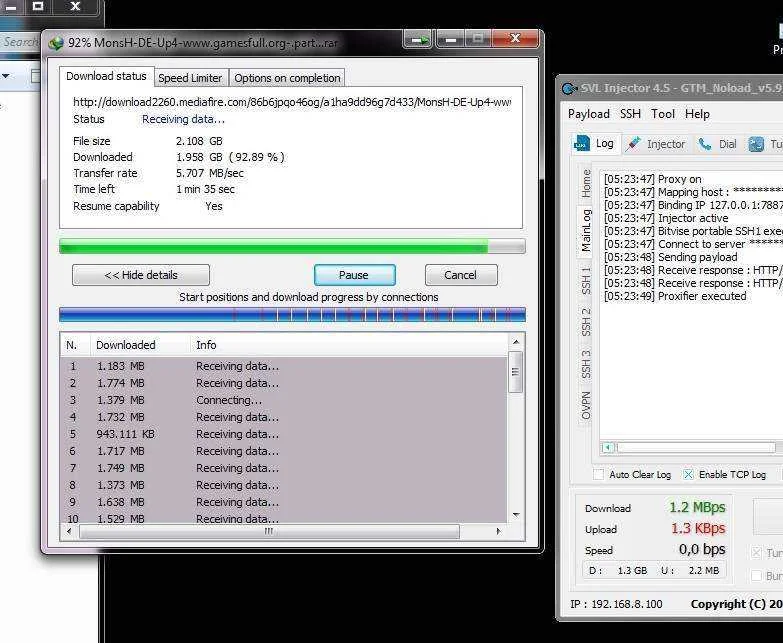The image size is (783, 643).
Task: Open the Help menu in SVL Injector
Action: point(697,114)
